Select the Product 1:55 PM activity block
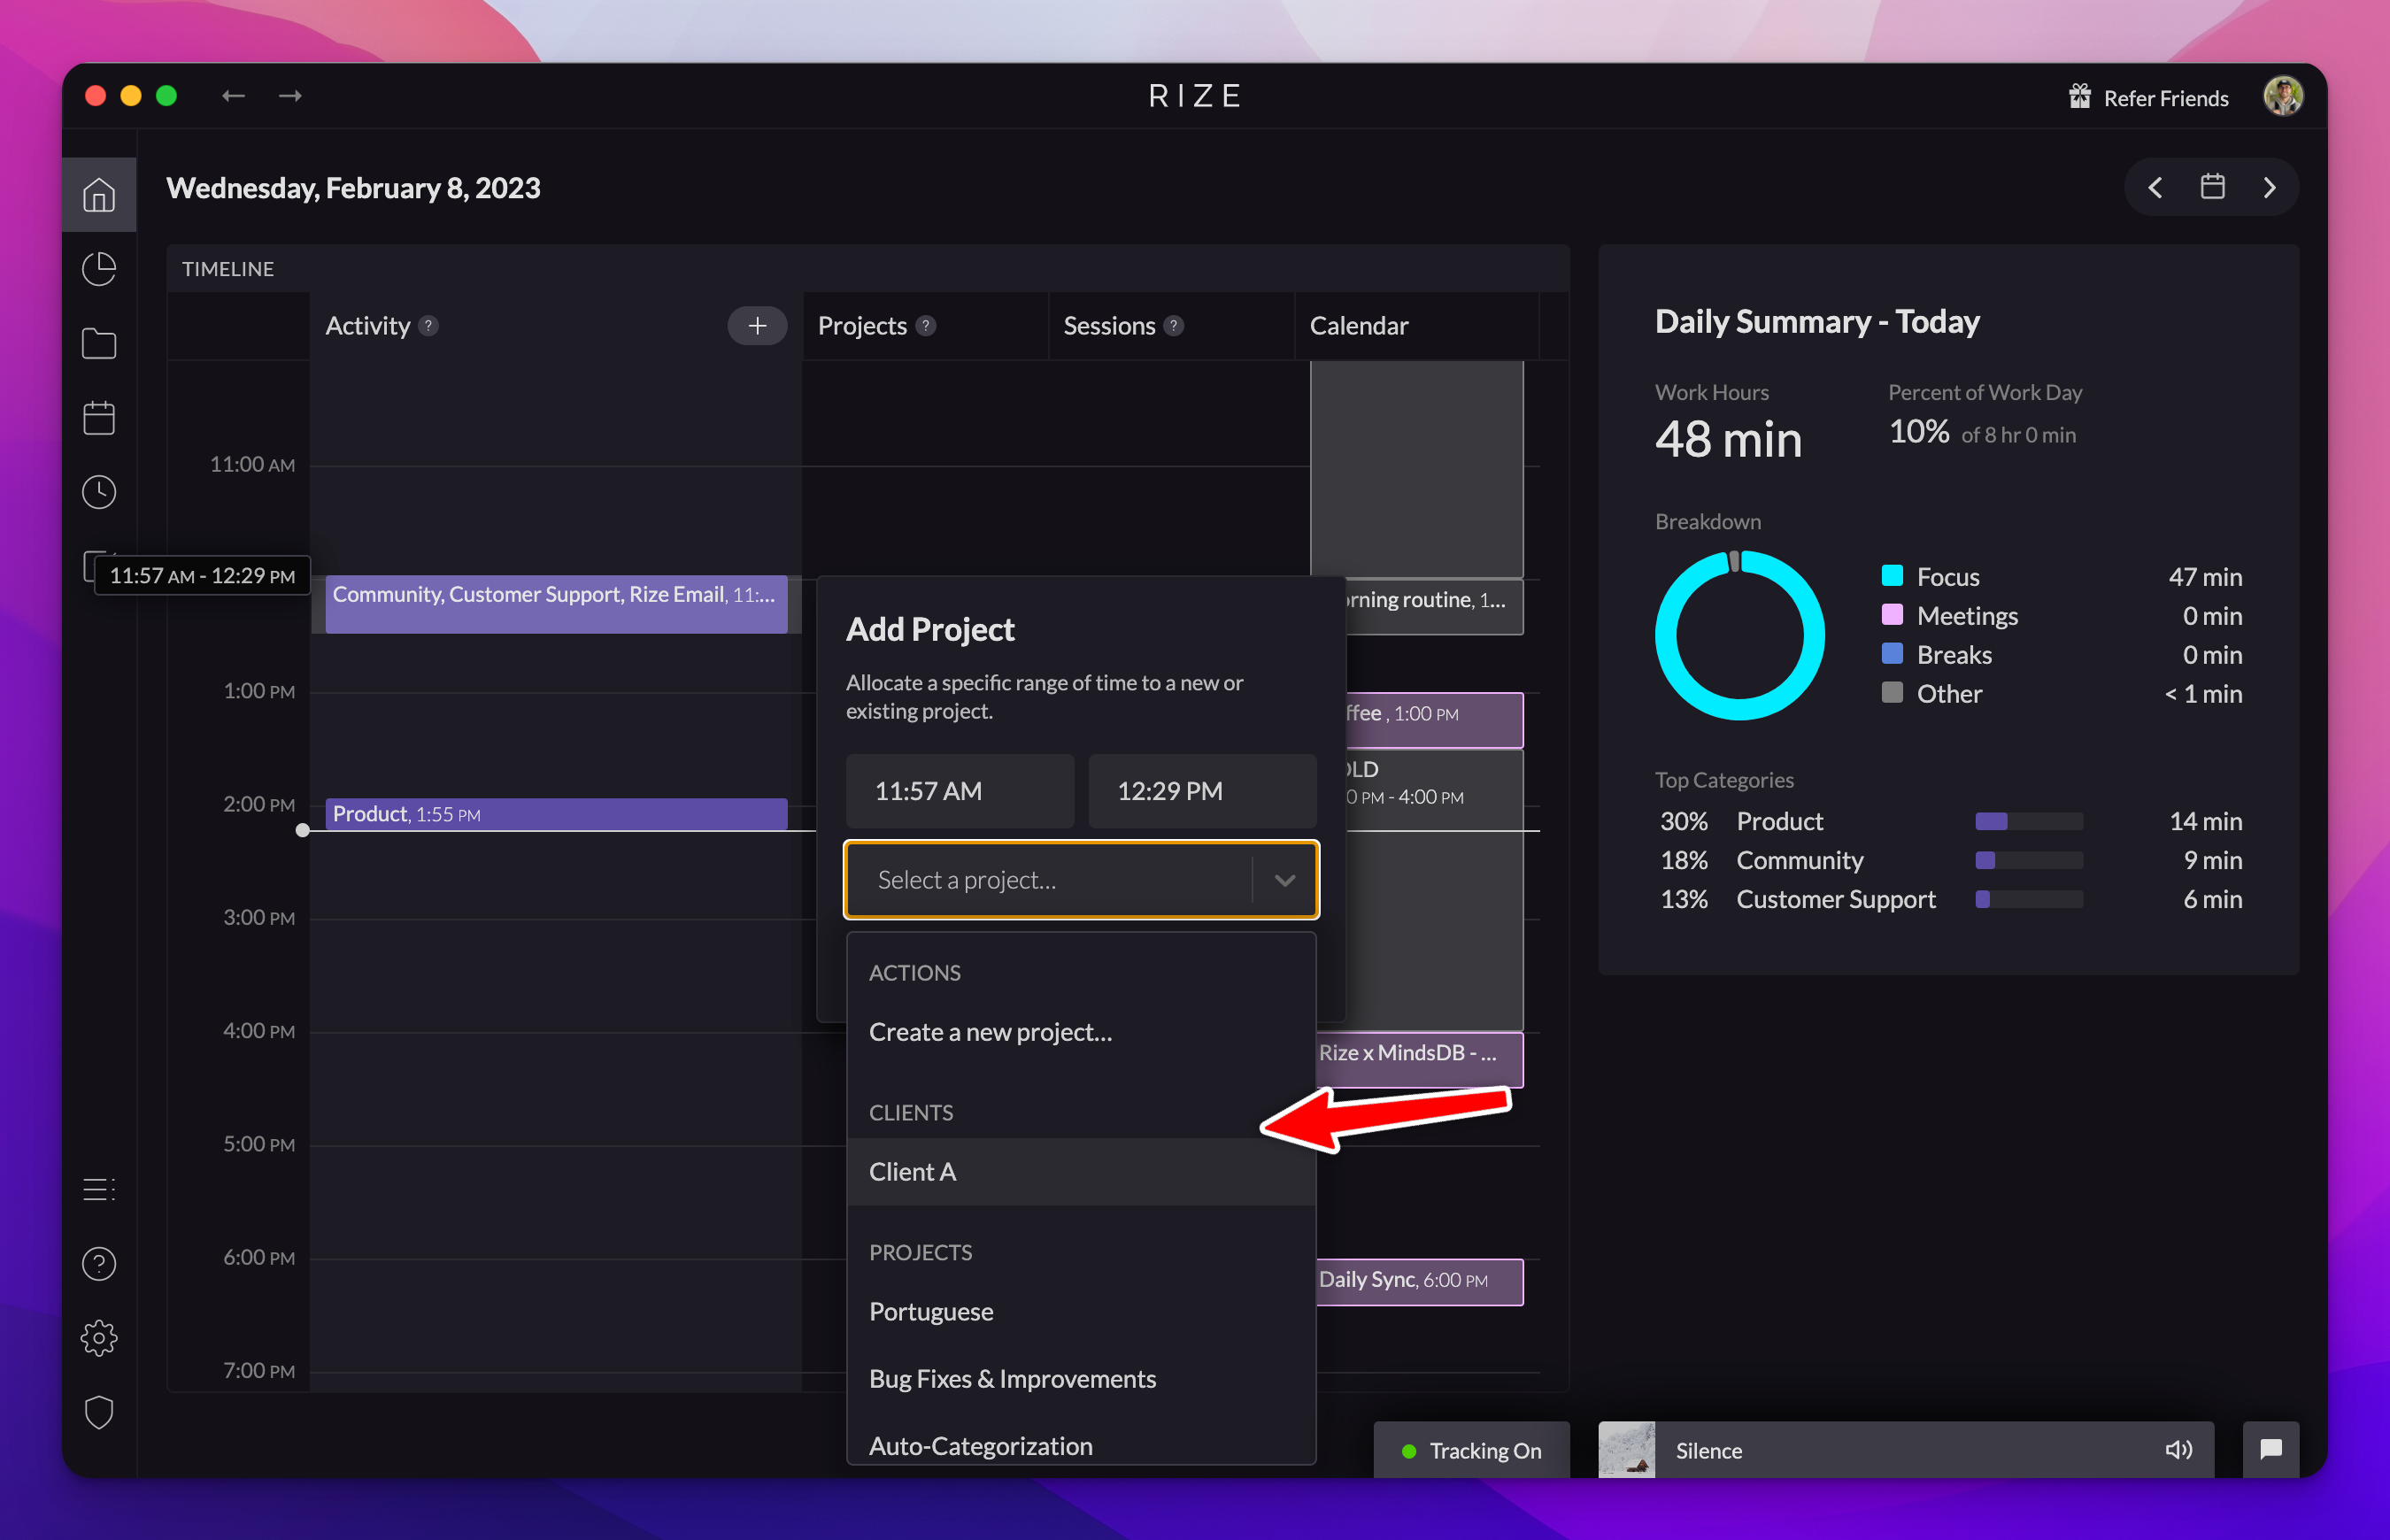Screen dimensions: 2390x1540 pyautogui.click(x=556, y=814)
